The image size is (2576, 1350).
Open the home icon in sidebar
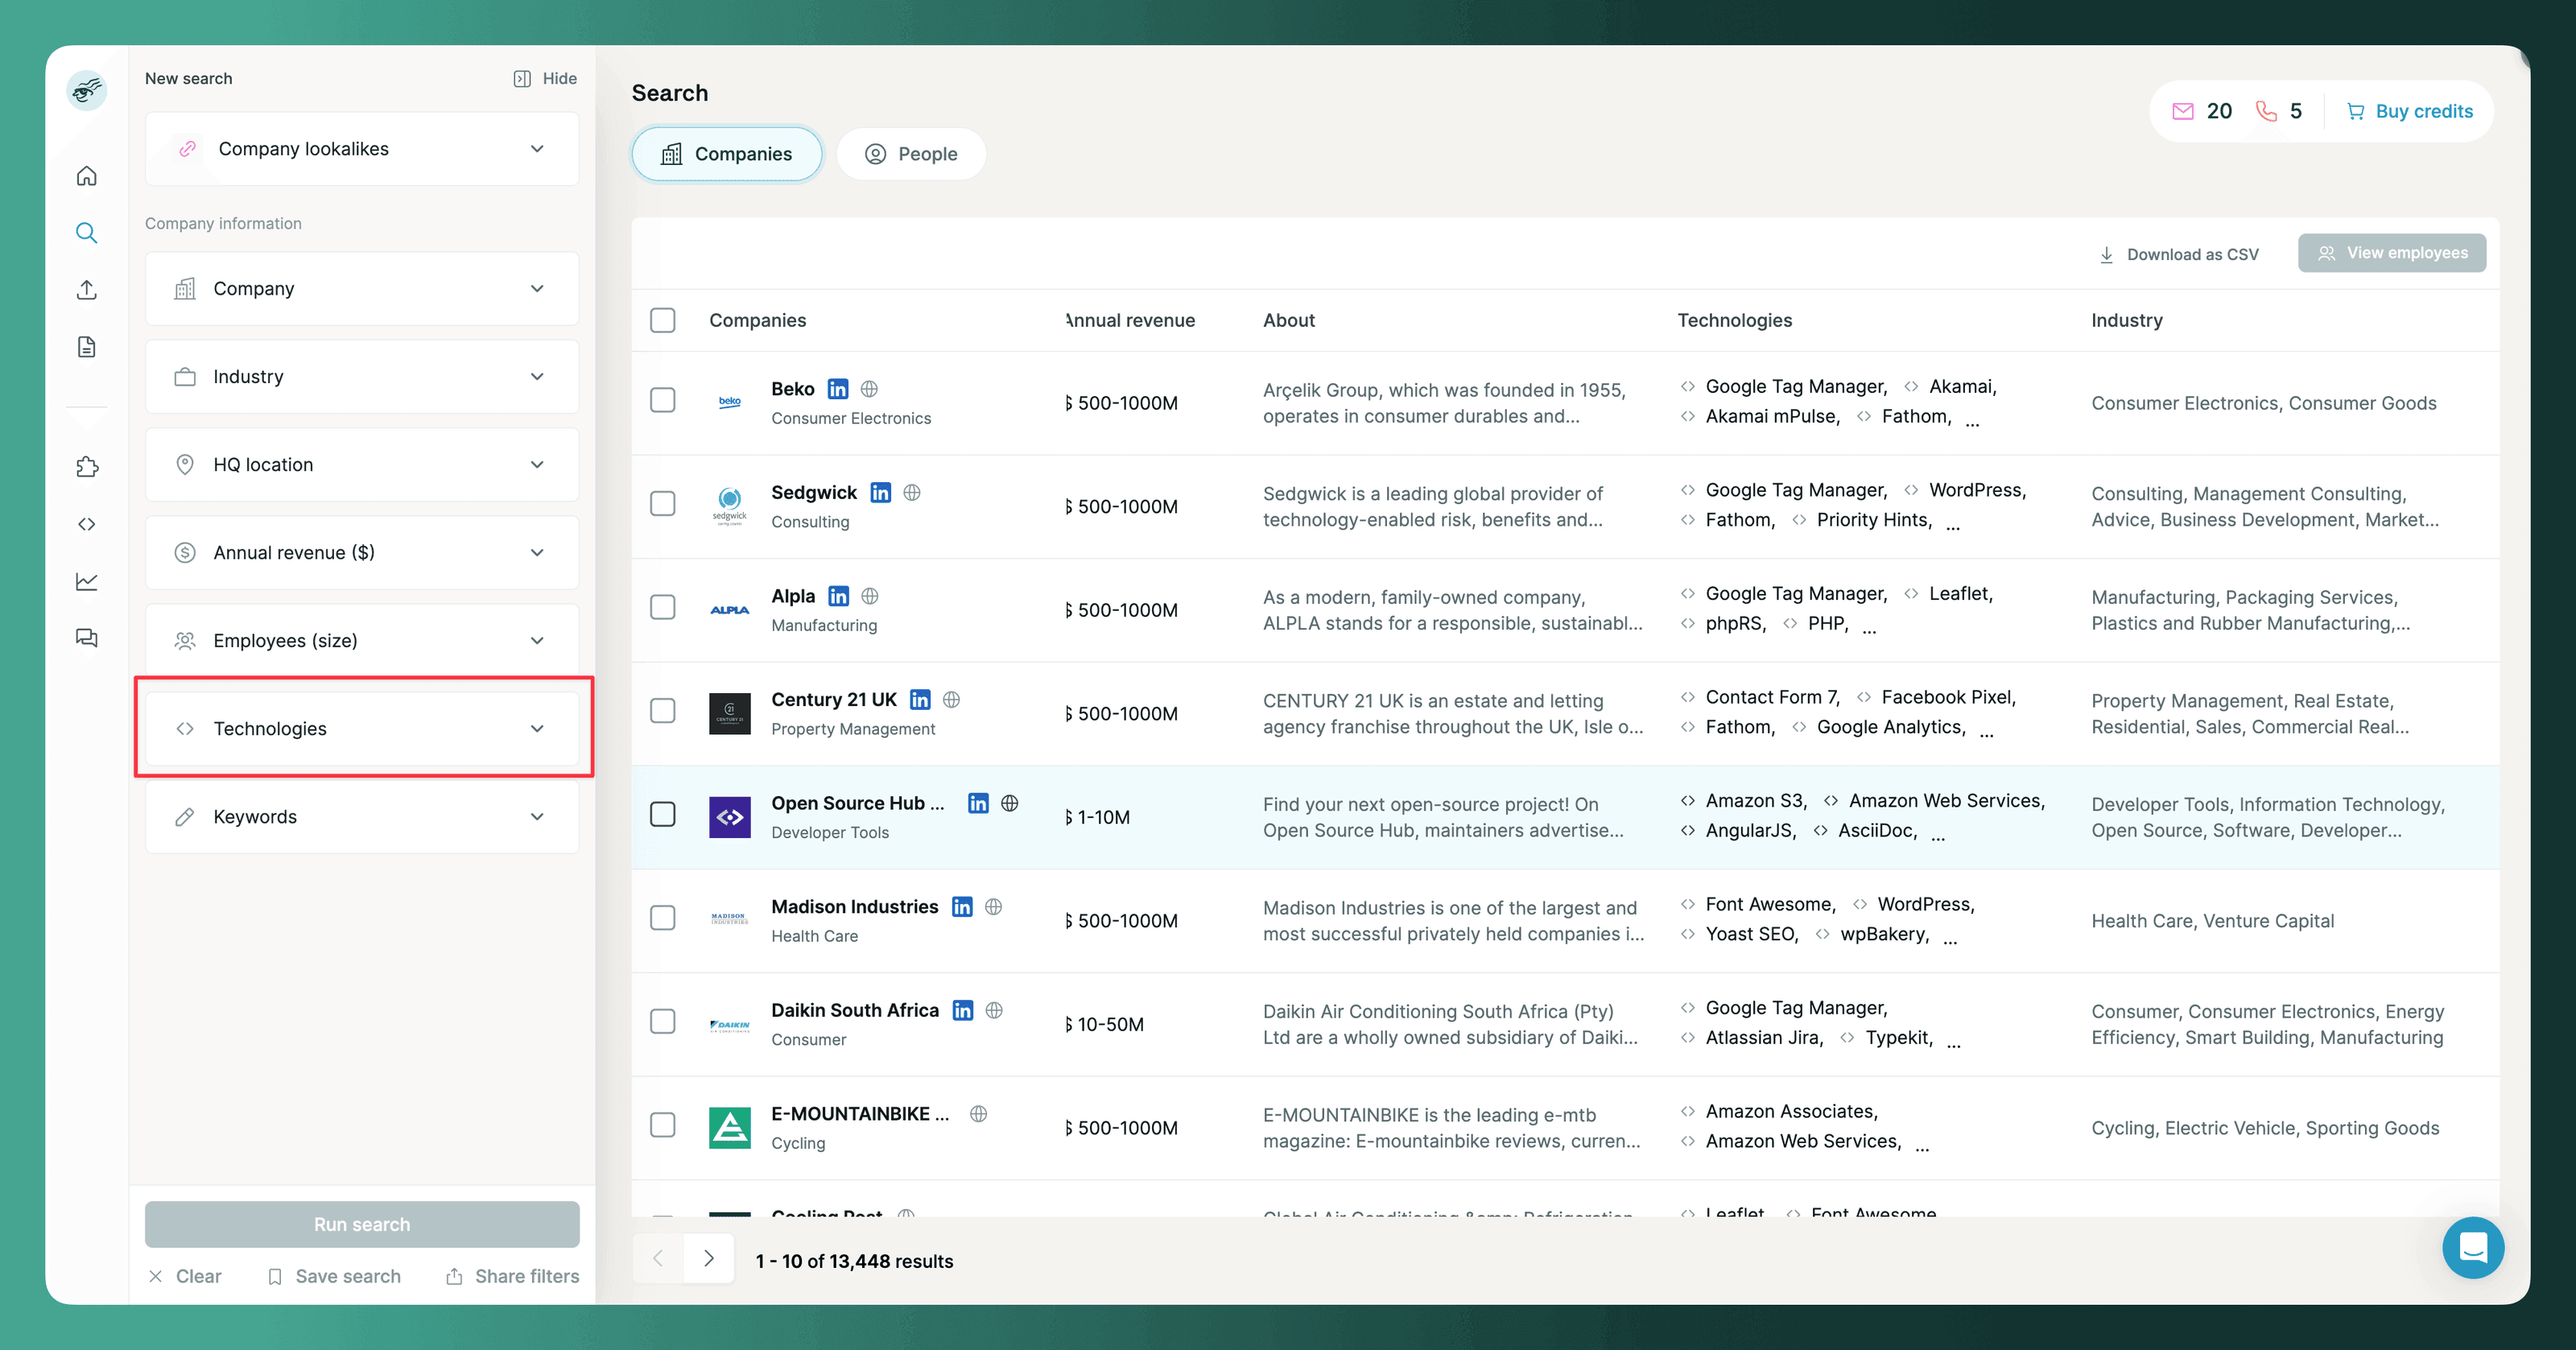pos(87,176)
